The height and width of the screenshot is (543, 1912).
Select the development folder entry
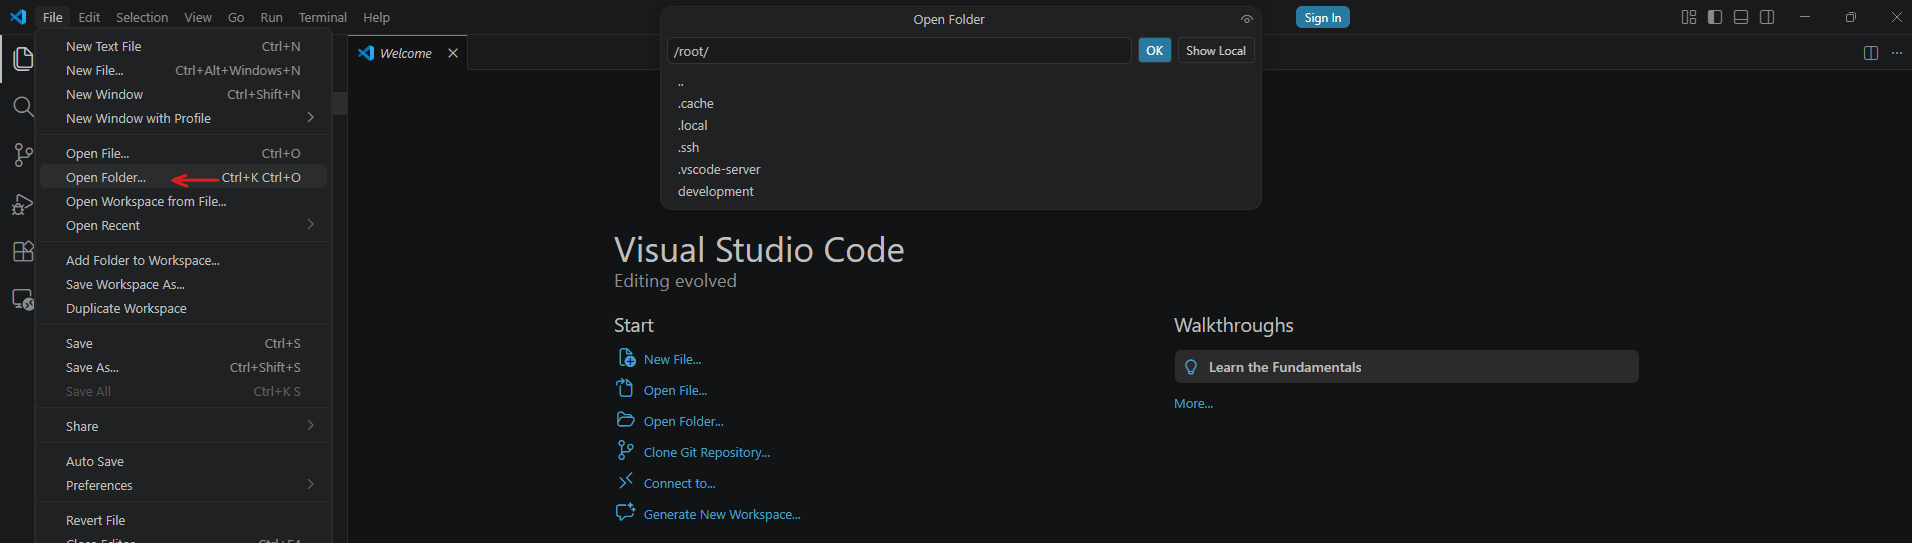pyautogui.click(x=961, y=191)
